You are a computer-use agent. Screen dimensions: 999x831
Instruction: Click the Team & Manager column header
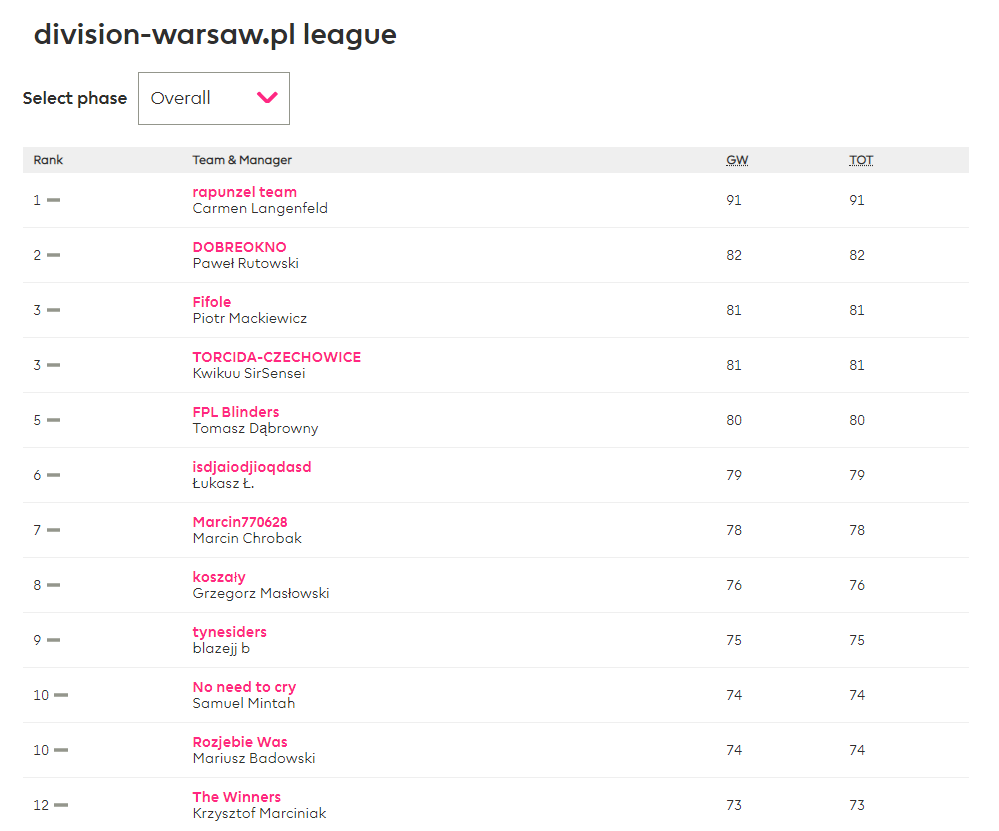pos(242,160)
